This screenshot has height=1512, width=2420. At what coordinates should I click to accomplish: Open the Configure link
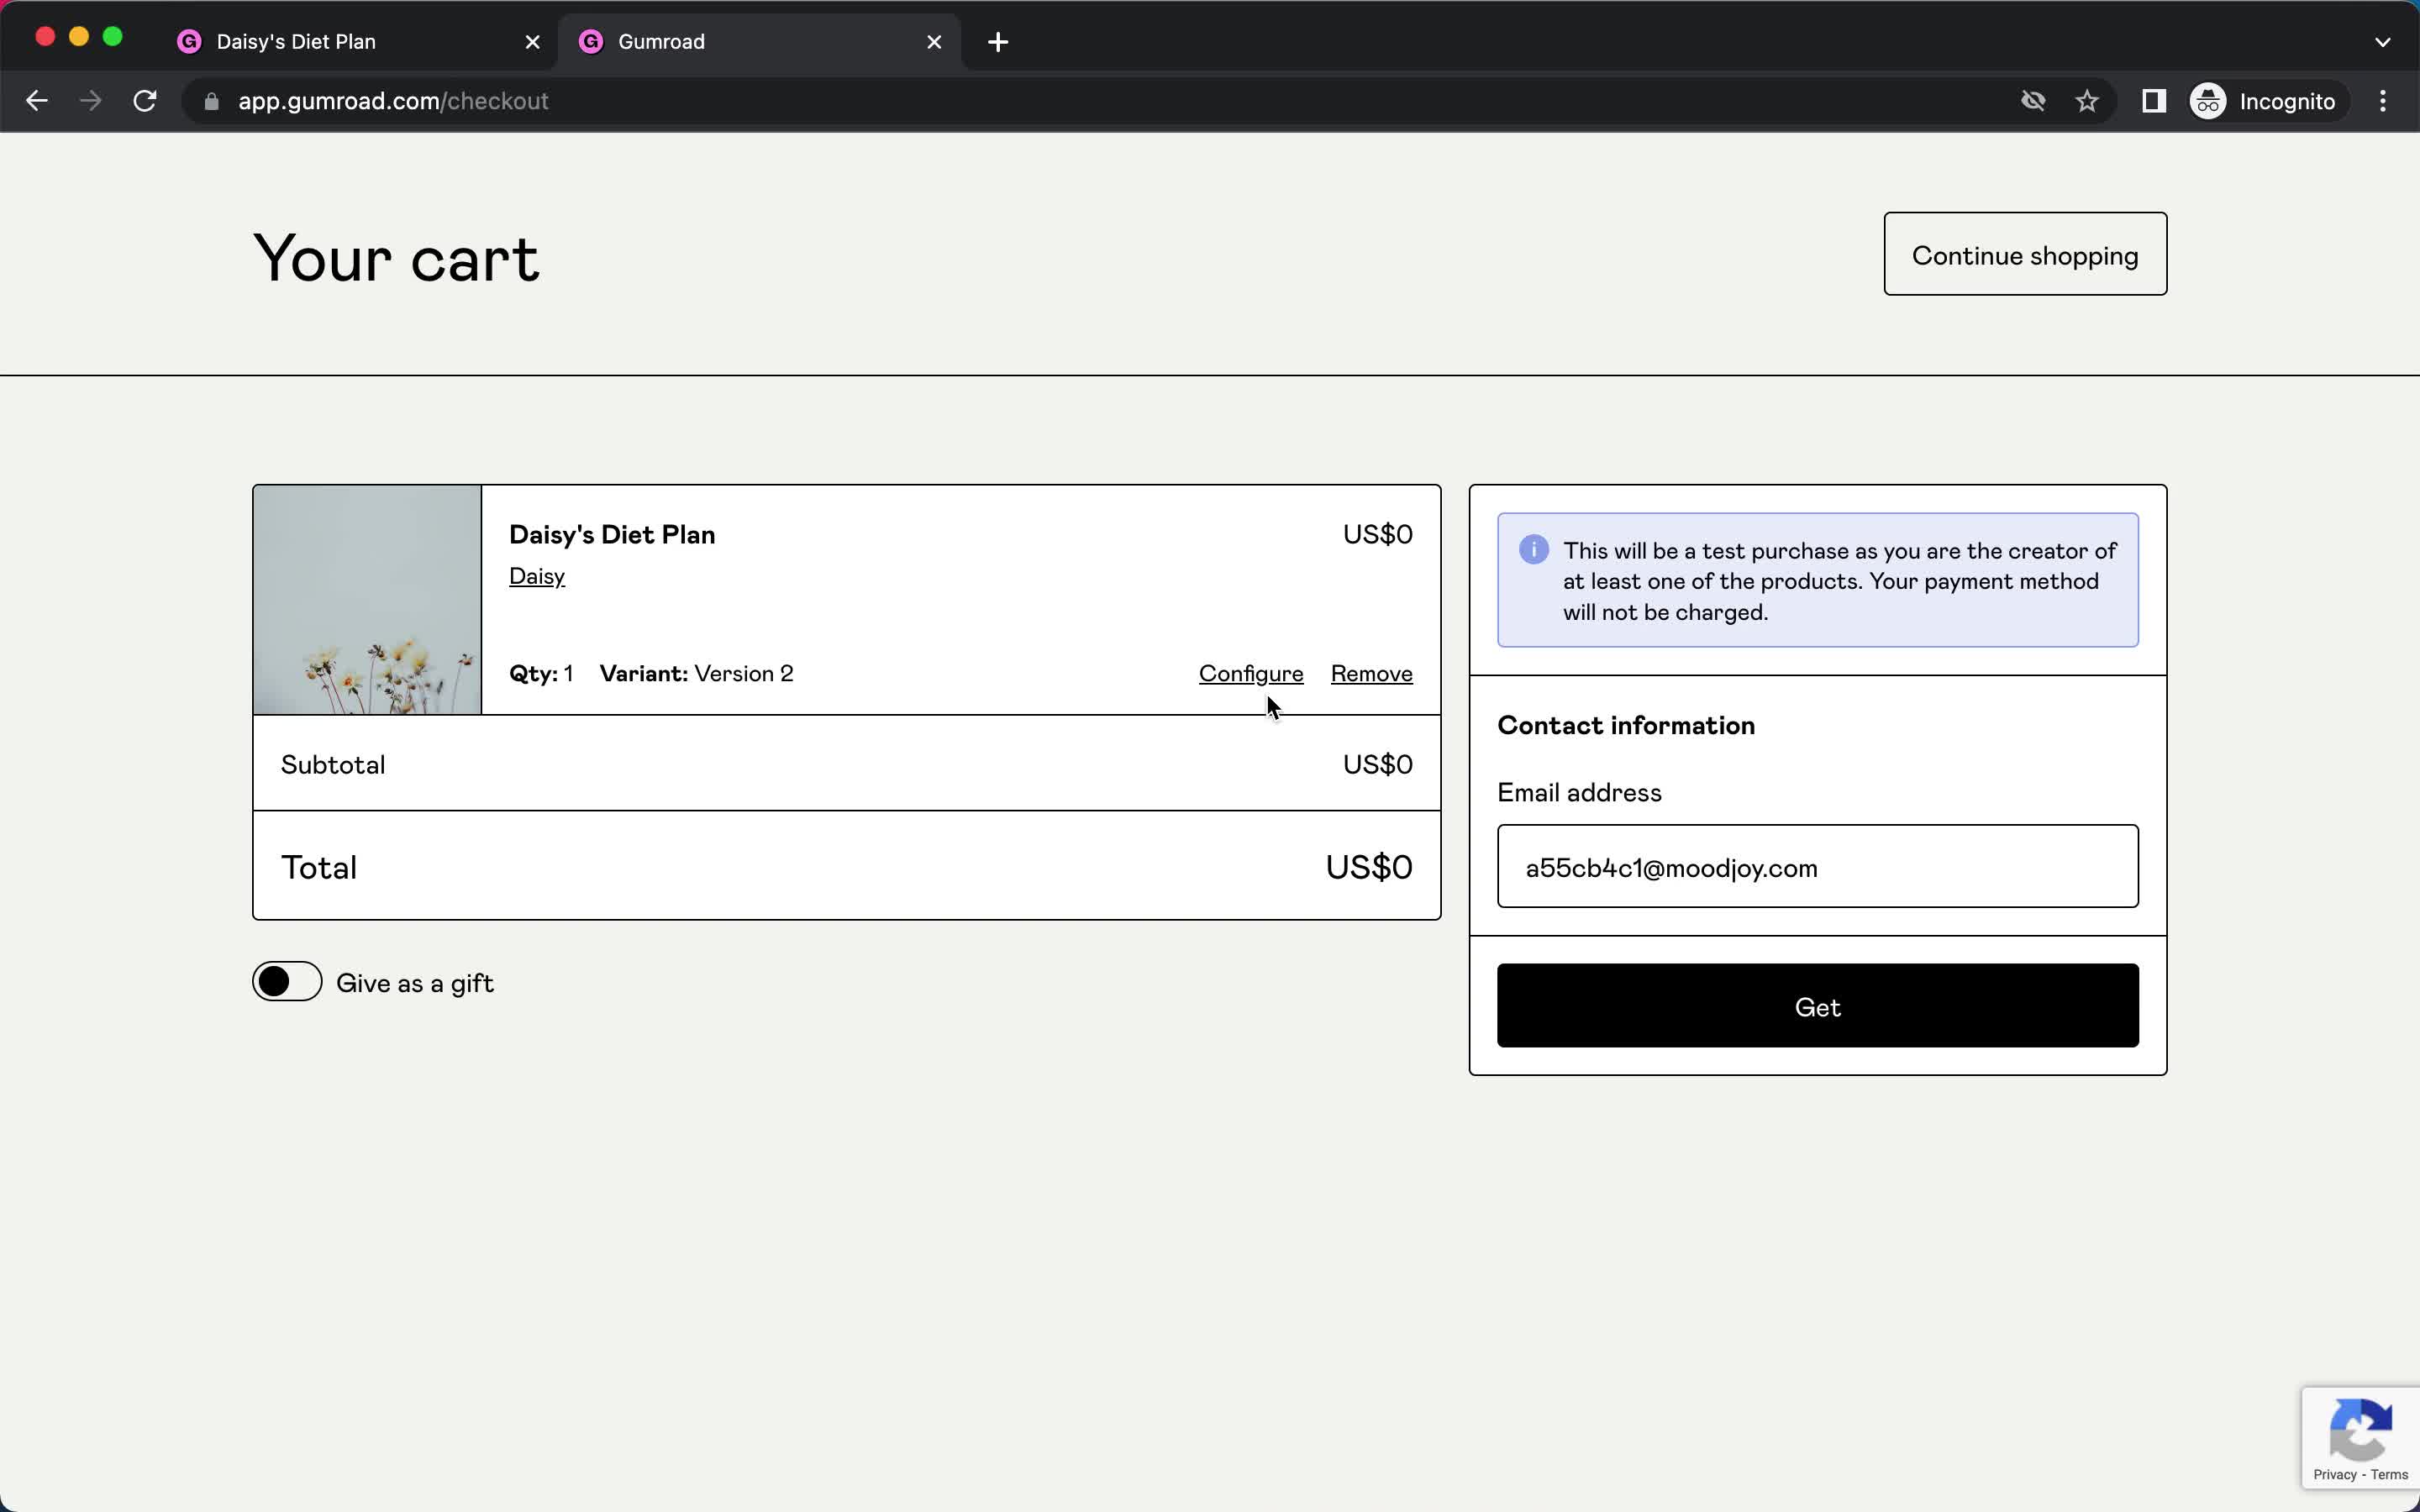click(1251, 674)
